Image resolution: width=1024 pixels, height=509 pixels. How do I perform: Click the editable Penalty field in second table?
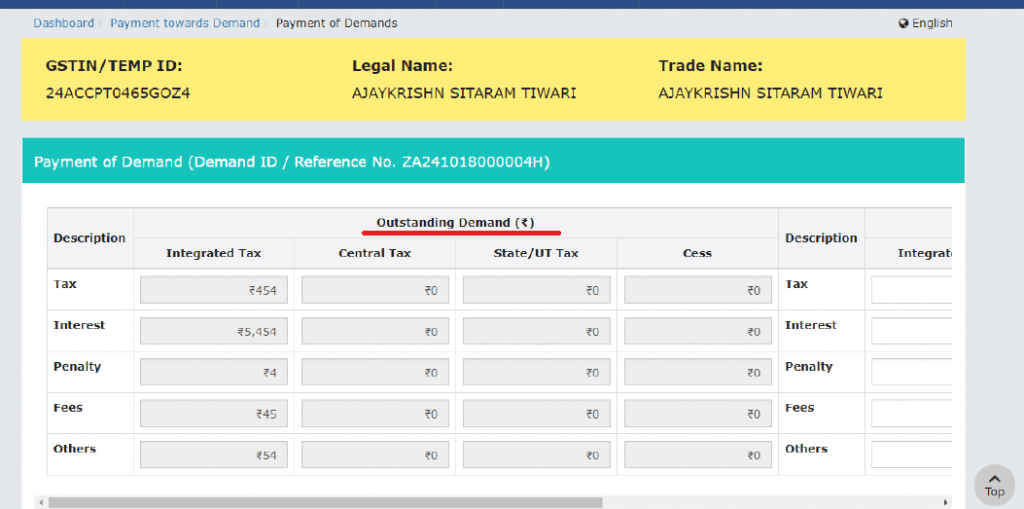pyautogui.click(x=912, y=372)
